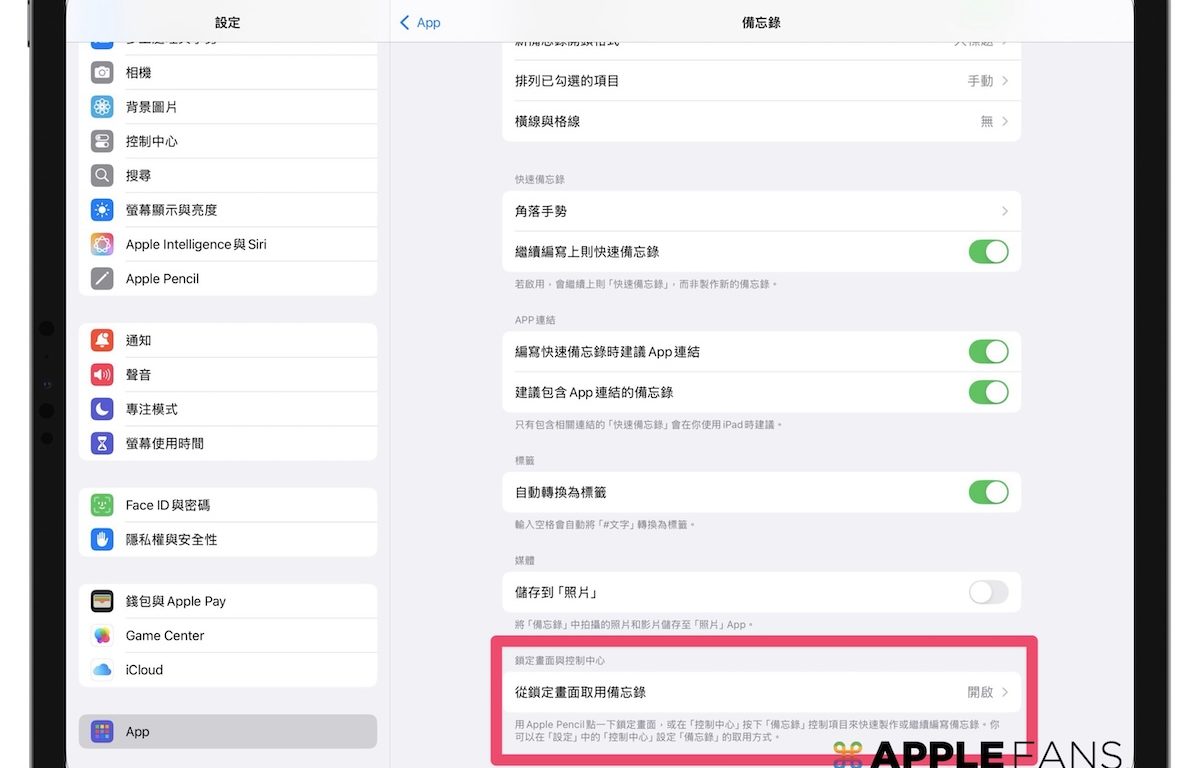Viewport: 1200px width, 768px height.
Task: Open 橫線與格線 setting chevron
Action: (1004, 121)
